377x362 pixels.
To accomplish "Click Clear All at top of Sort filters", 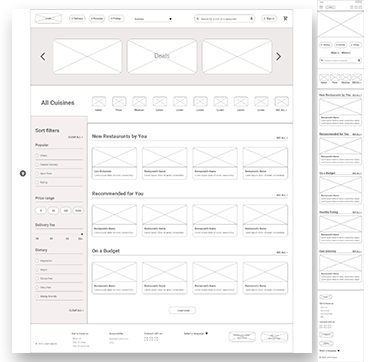I will pyautogui.click(x=76, y=137).
